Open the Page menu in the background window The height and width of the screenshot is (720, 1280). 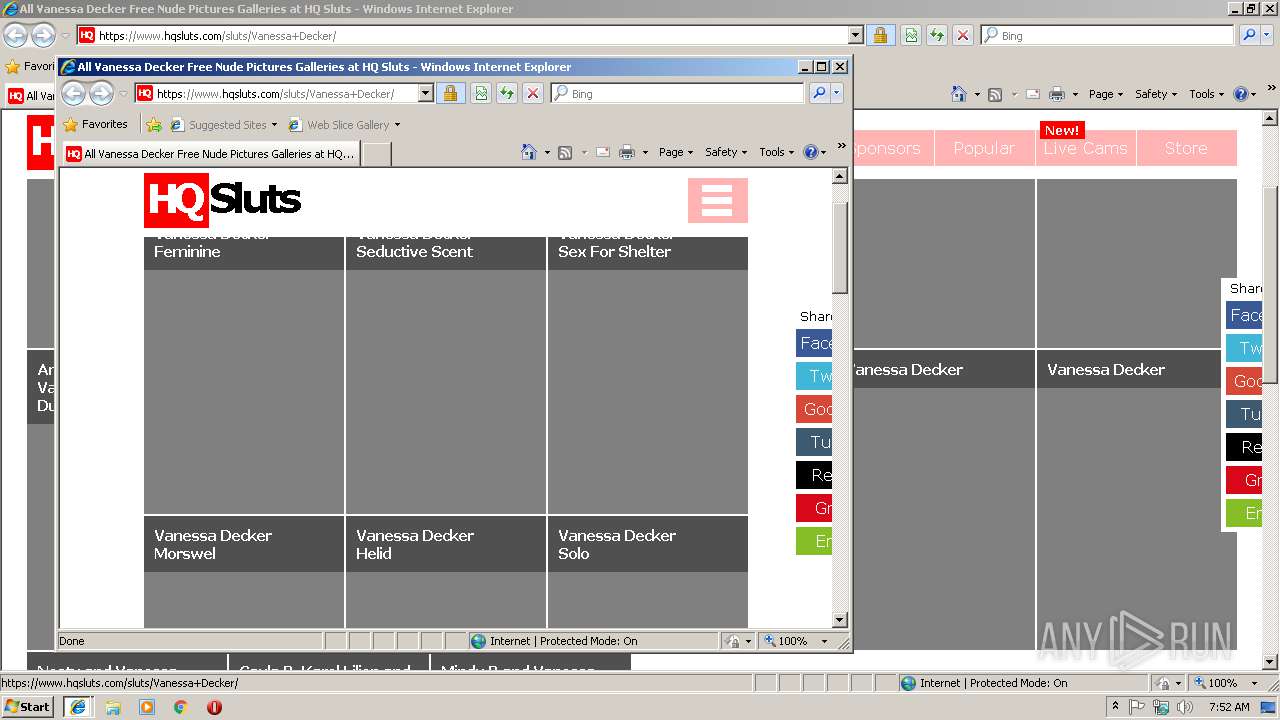1106,94
